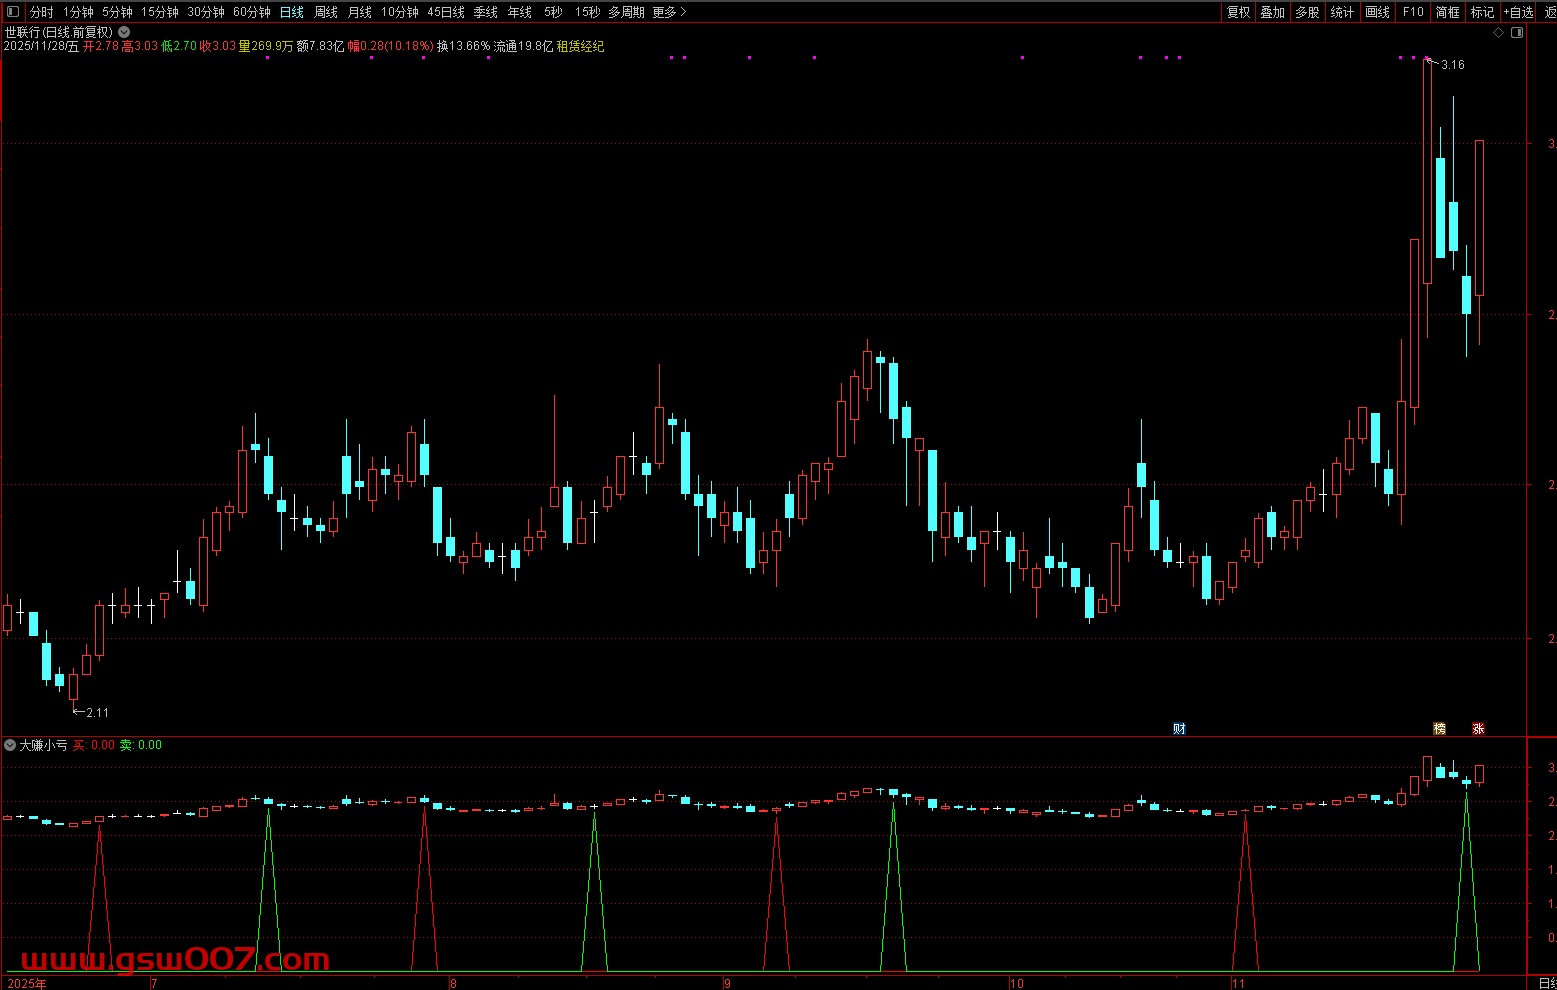
Task: Toggle the right side panel icon
Action: (x=1517, y=32)
